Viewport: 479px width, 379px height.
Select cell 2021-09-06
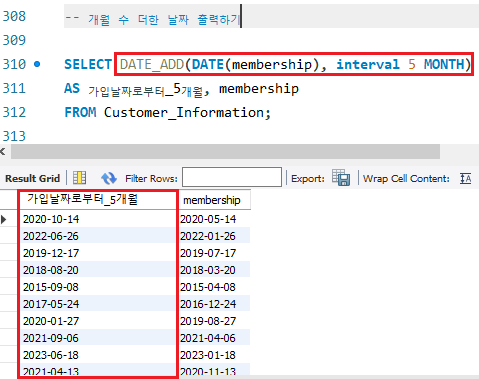click(x=97, y=338)
